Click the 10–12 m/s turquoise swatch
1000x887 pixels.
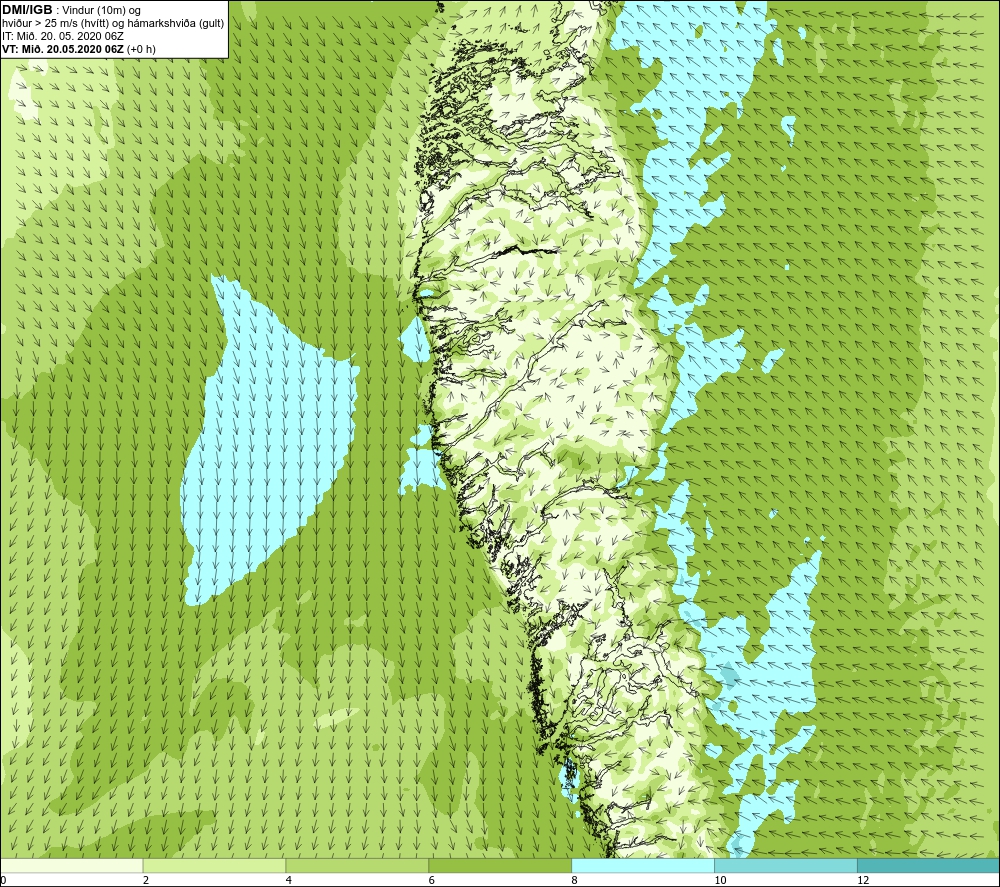(786, 866)
